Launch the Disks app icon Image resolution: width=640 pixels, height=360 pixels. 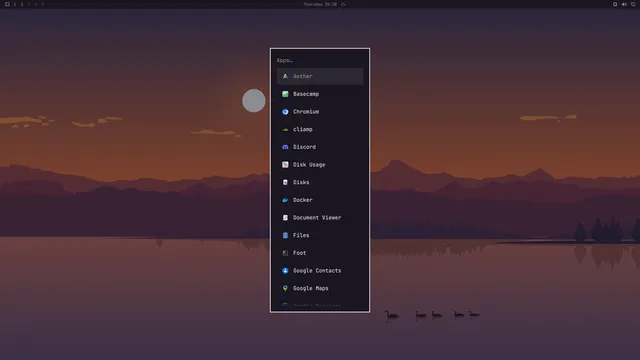click(285, 182)
